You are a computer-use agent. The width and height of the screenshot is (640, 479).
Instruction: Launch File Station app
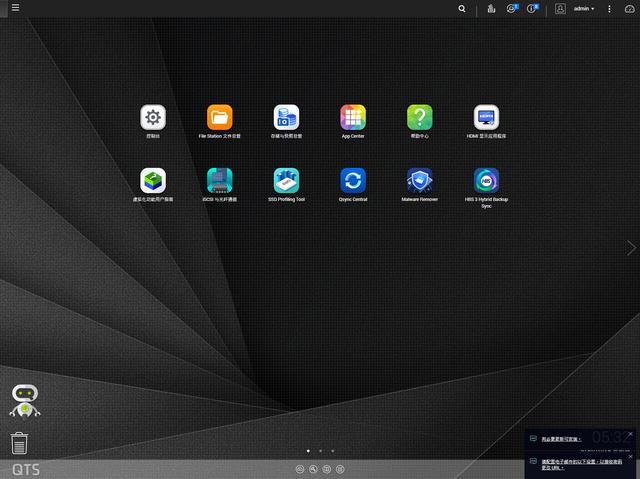coord(220,117)
